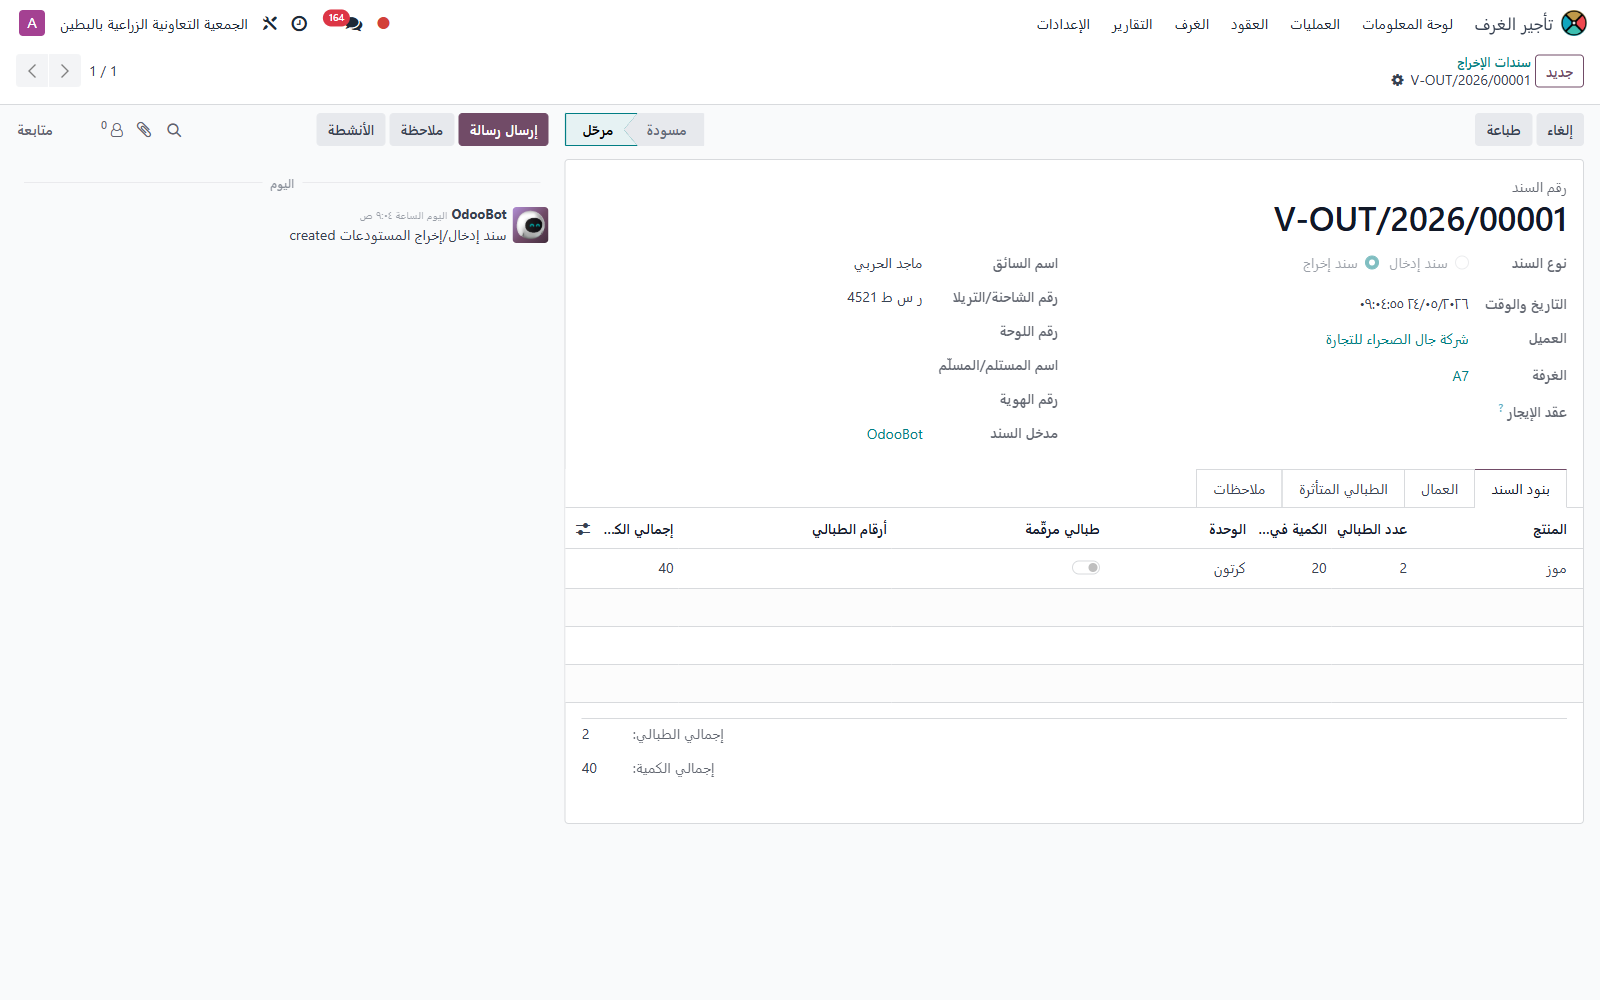Image resolution: width=1600 pixels, height=1000 pixels.
Task: Select the entry voucher radio option
Action: click(x=1462, y=263)
